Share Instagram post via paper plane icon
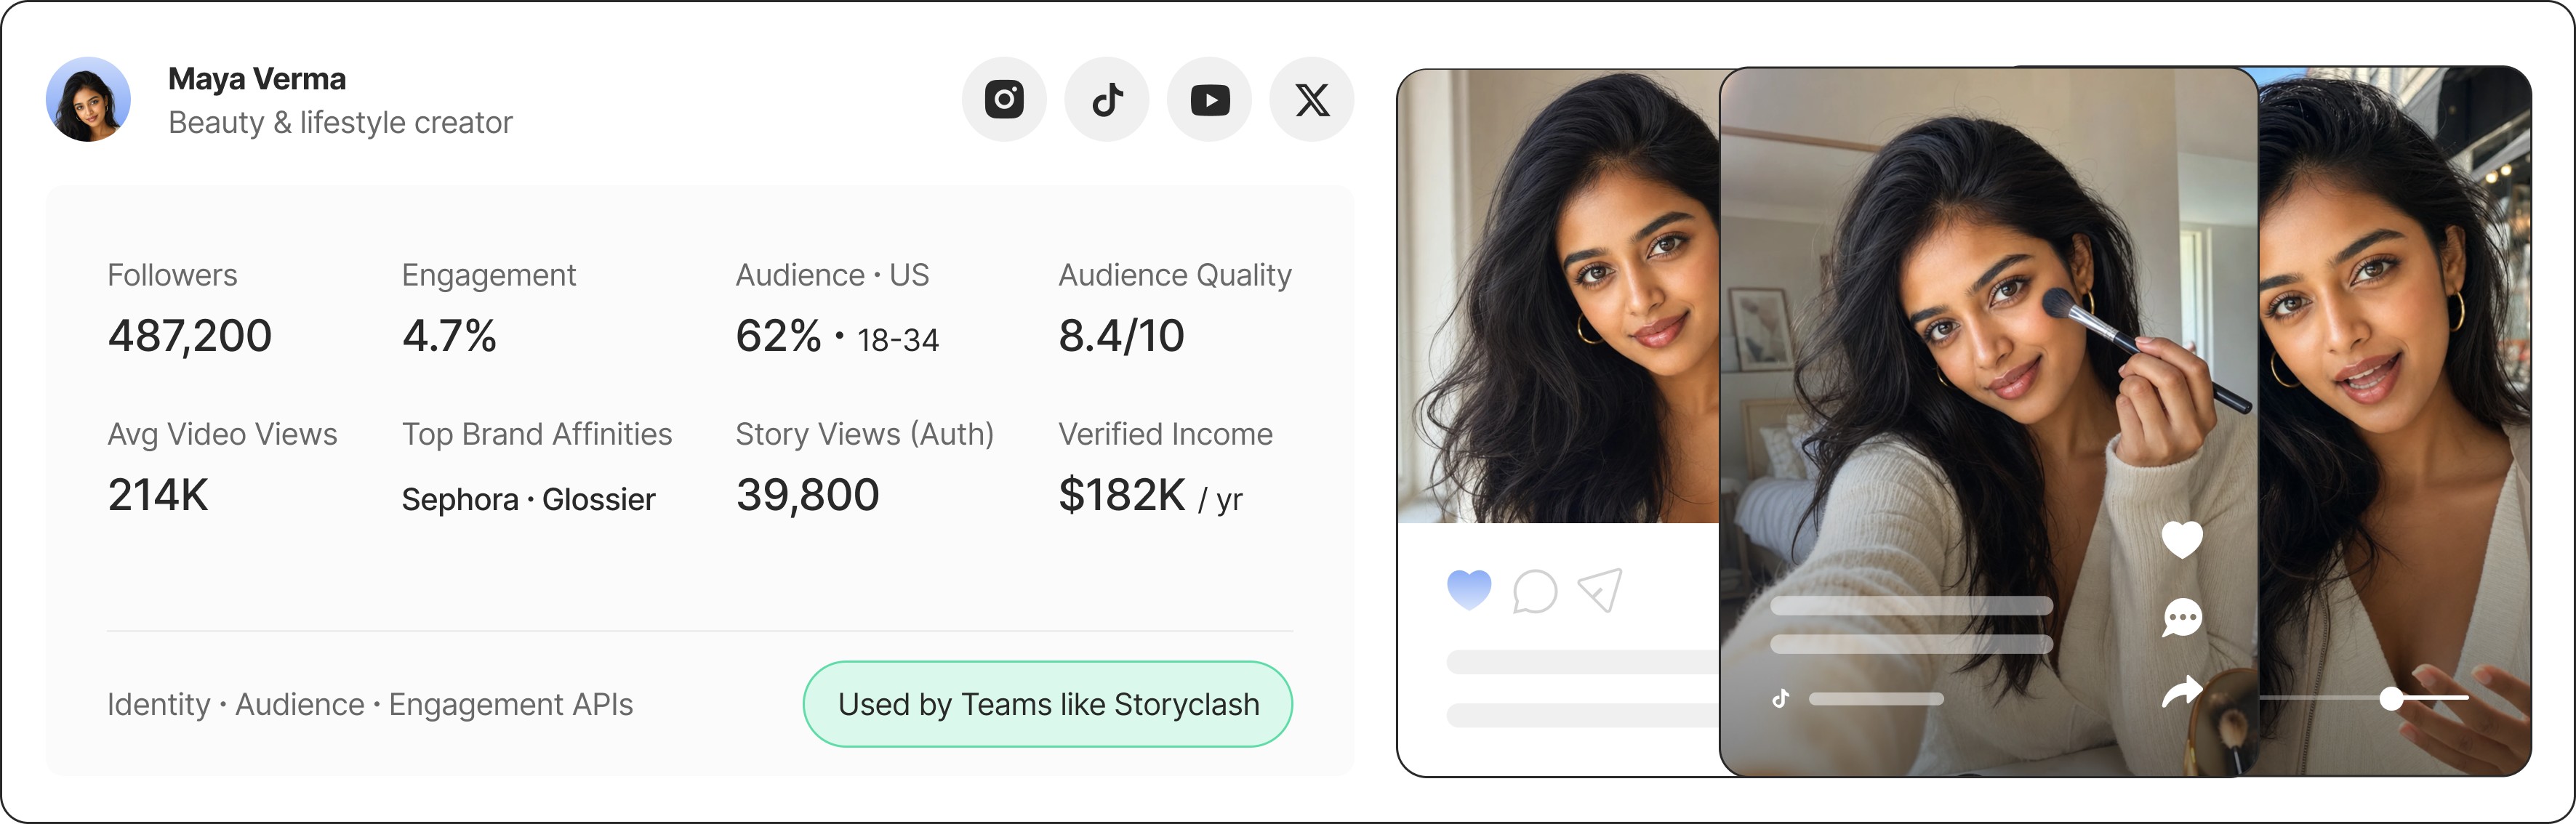The height and width of the screenshot is (824, 2576). click(1600, 590)
